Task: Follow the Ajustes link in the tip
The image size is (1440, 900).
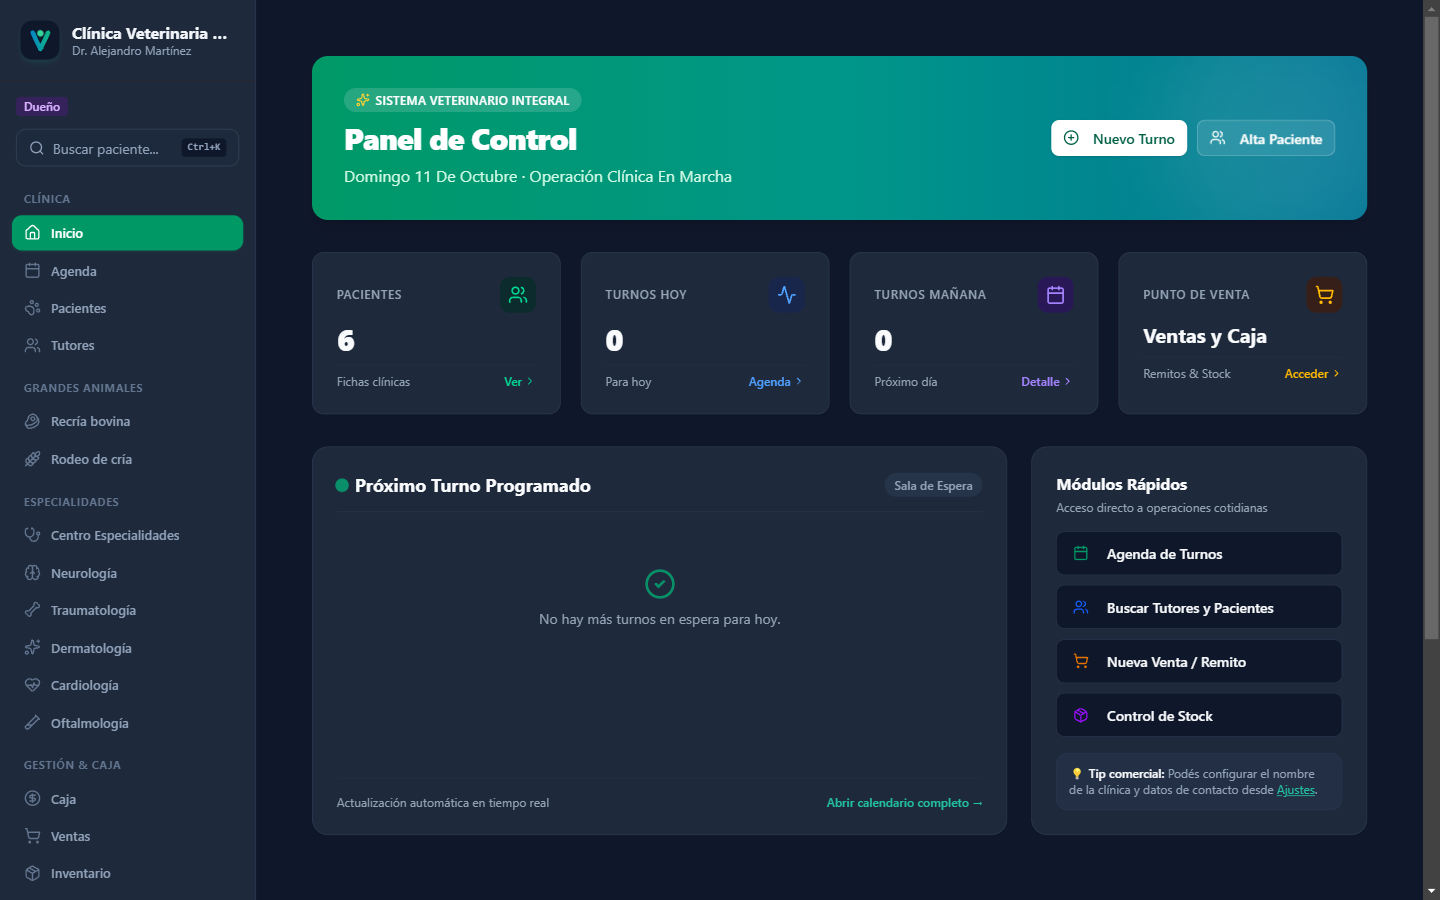Action: pyautogui.click(x=1296, y=790)
